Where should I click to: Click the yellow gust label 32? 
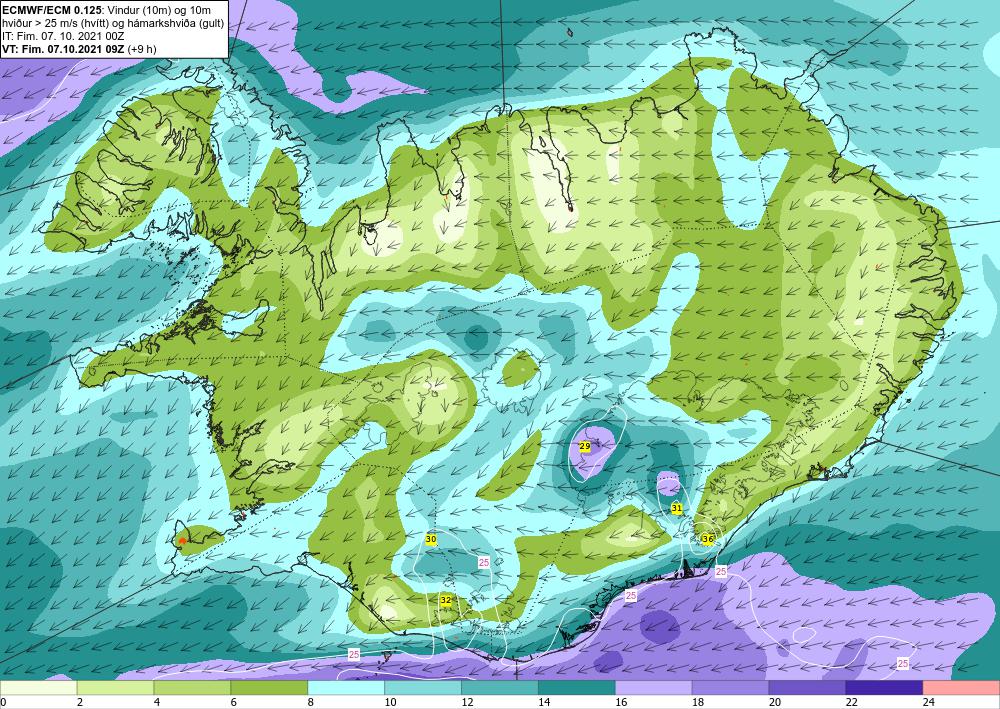pyautogui.click(x=446, y=600)
